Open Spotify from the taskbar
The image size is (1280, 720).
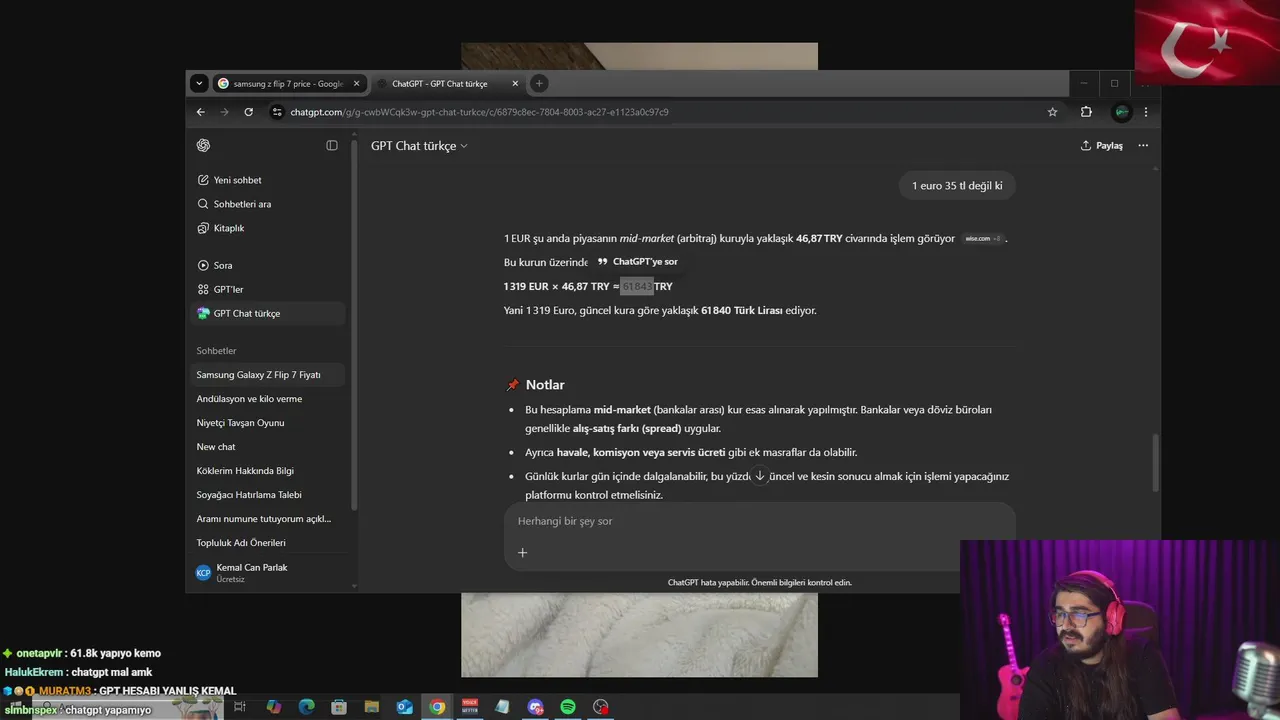click(x=568, y=707)
